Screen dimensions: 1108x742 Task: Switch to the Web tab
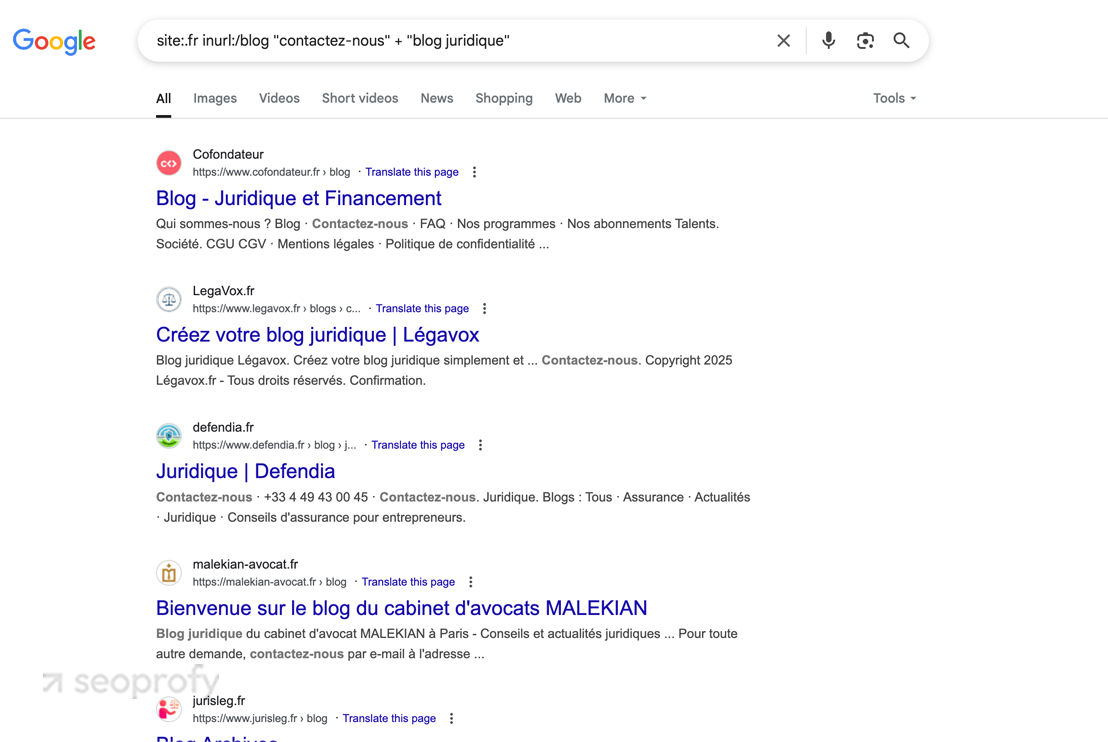point(568,98)
